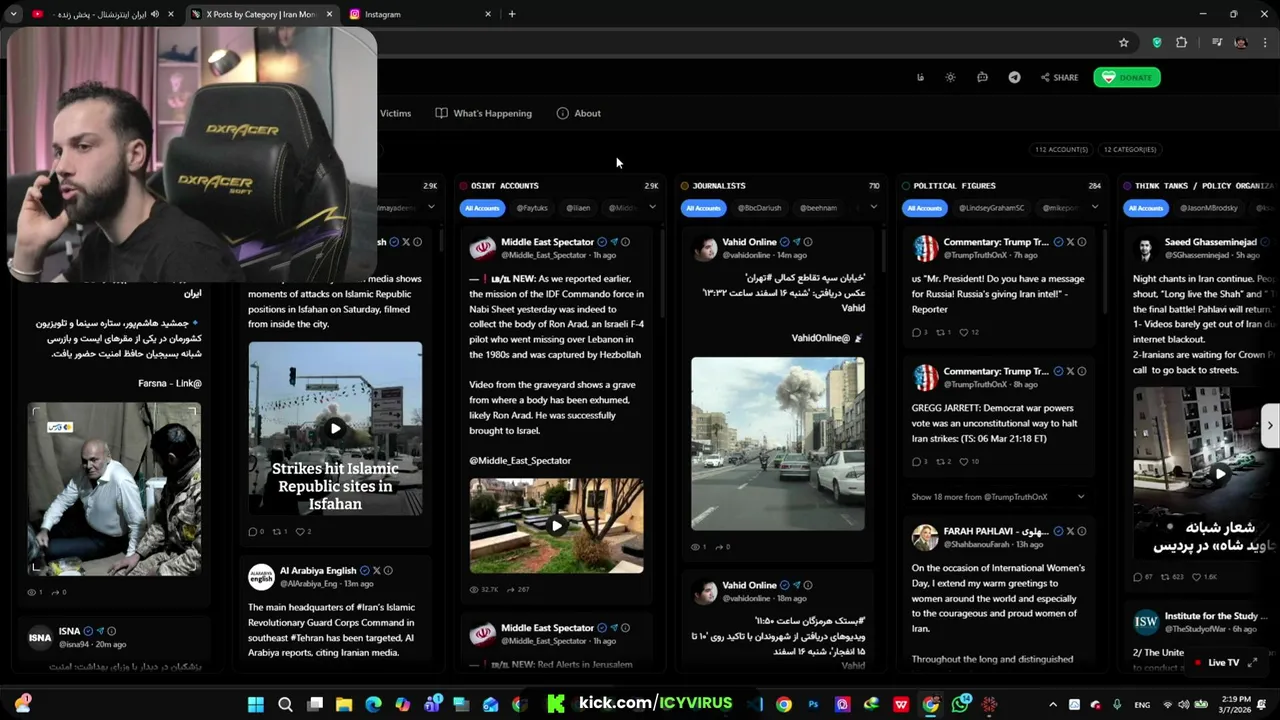The height and width of the screenshot is (720, 1280).
Task: Mute the Iran International tab audio icon
Action: click(155, 14)
